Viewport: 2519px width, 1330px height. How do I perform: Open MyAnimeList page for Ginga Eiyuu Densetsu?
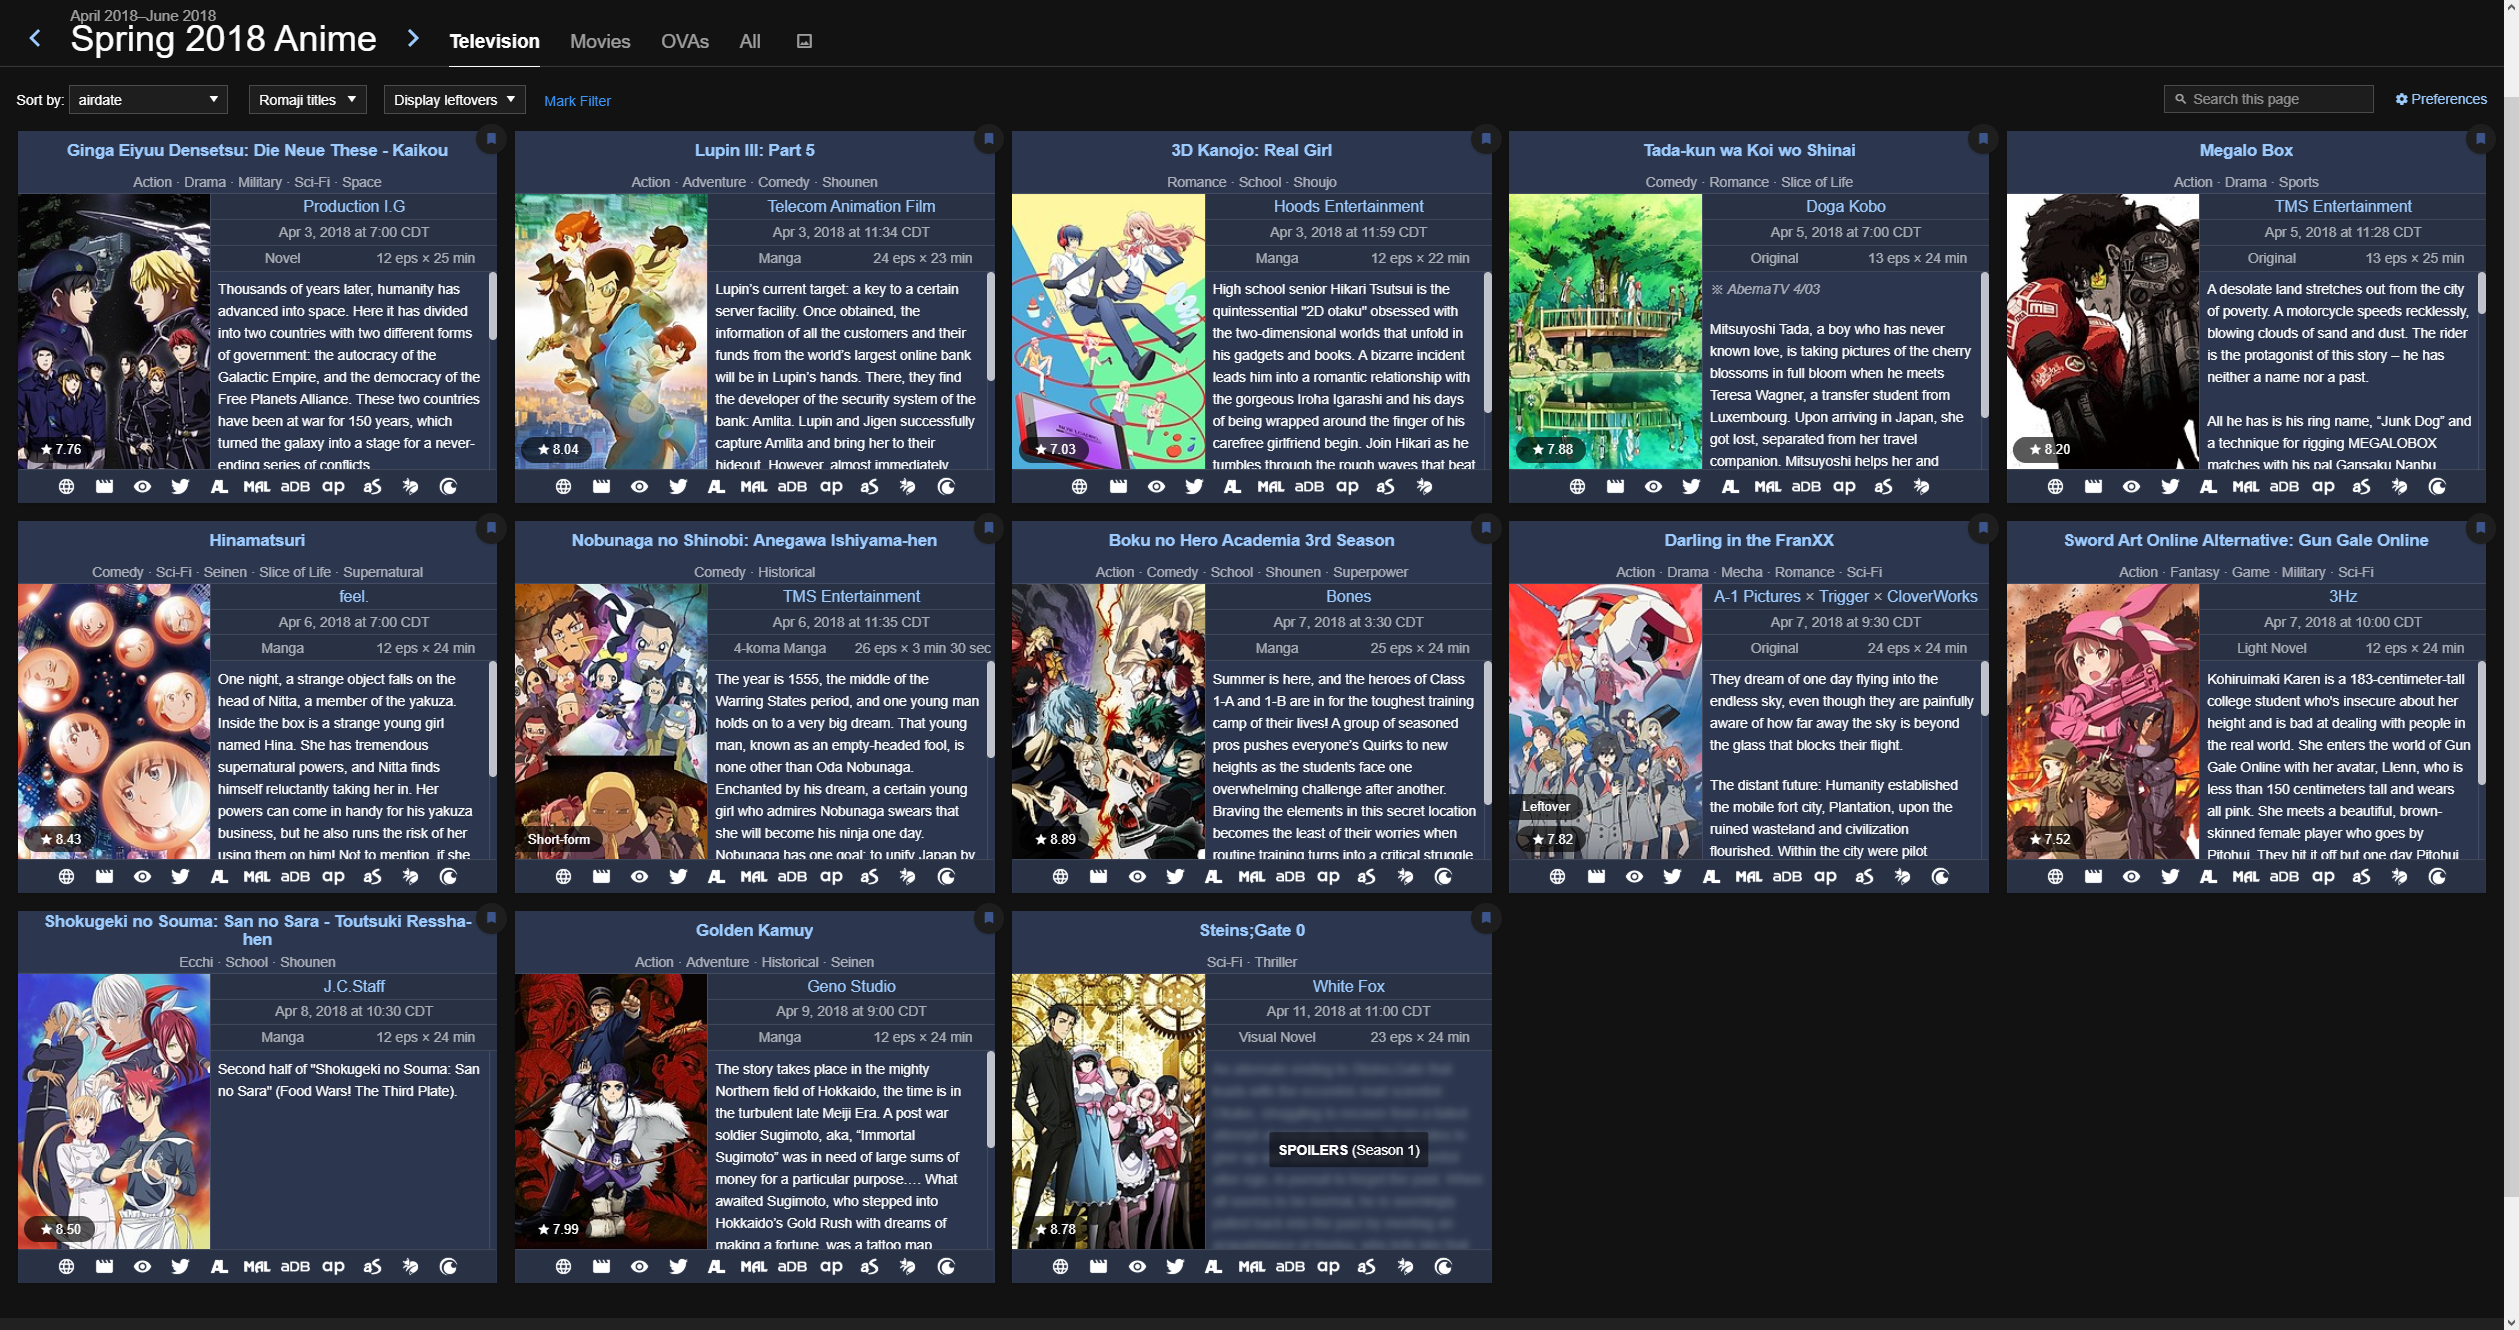256,487
